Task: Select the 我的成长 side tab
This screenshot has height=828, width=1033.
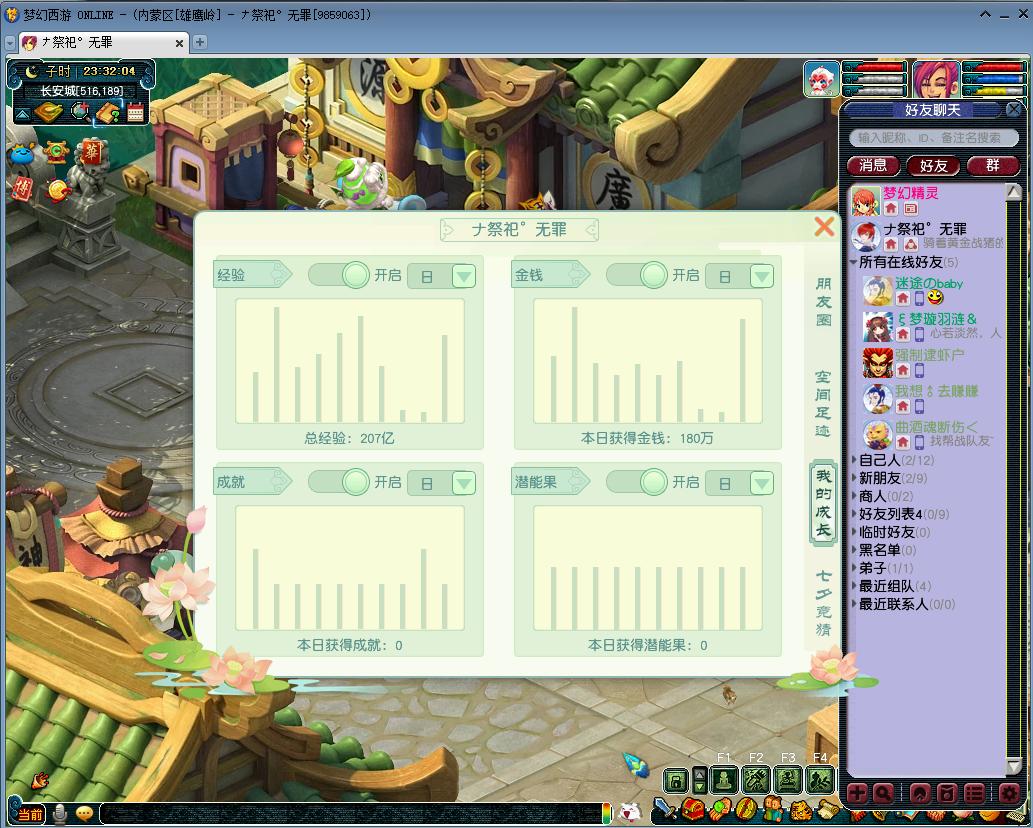Action: pyautogui.click(x=823, y=503)
